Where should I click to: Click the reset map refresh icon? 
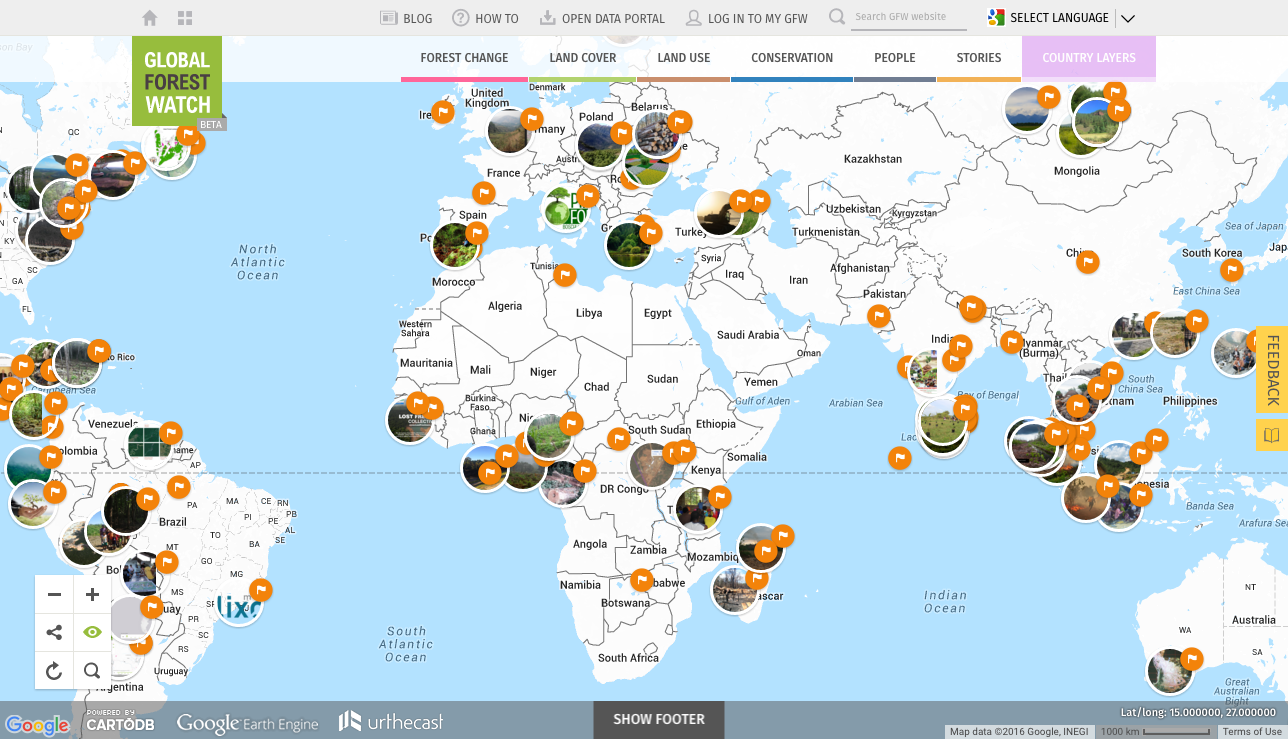pos(54,671)
